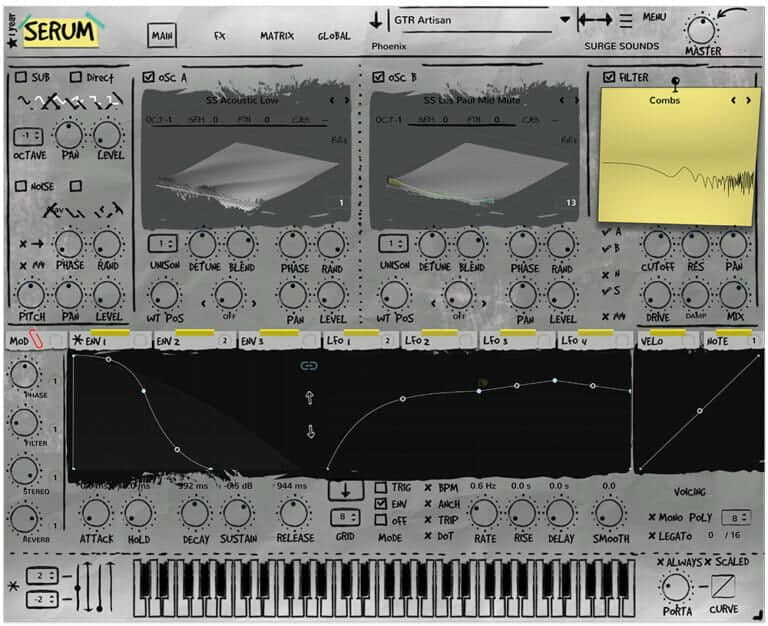Click previous wavetable arrow in OSC A

pyautogui.click(x=332, y=100)
